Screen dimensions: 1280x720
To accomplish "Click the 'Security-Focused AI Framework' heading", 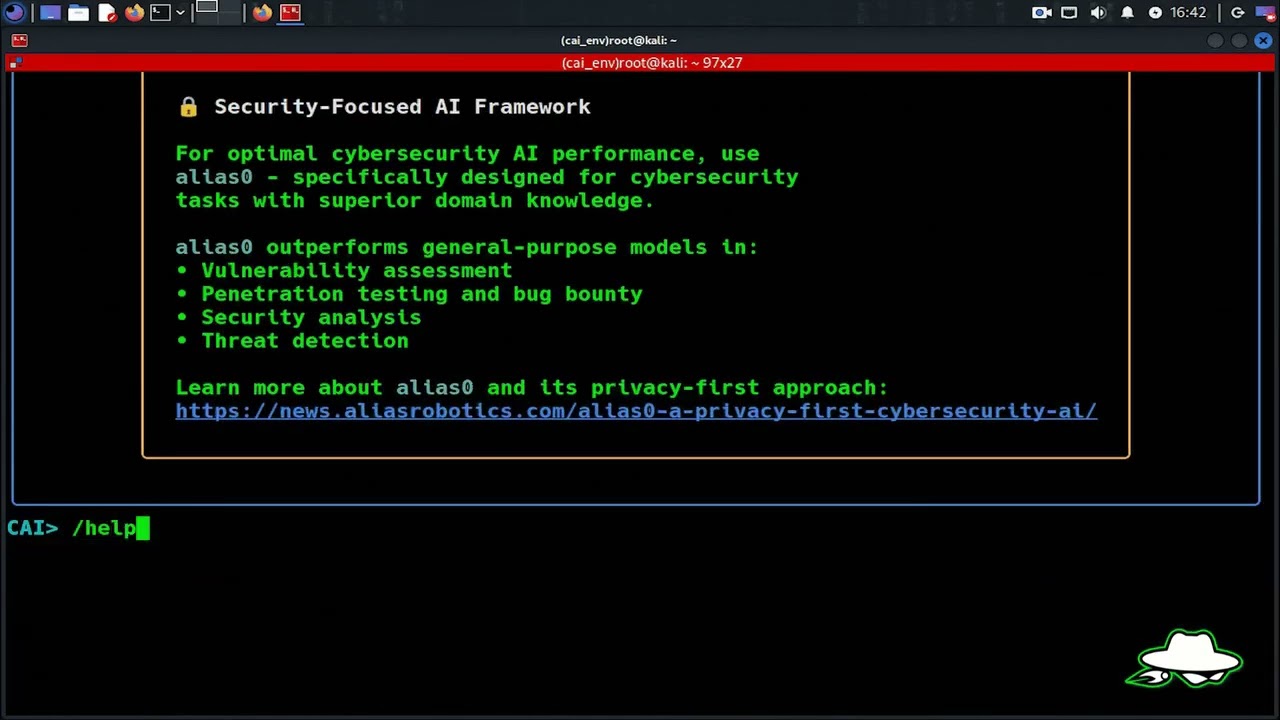I will point(402,107).
